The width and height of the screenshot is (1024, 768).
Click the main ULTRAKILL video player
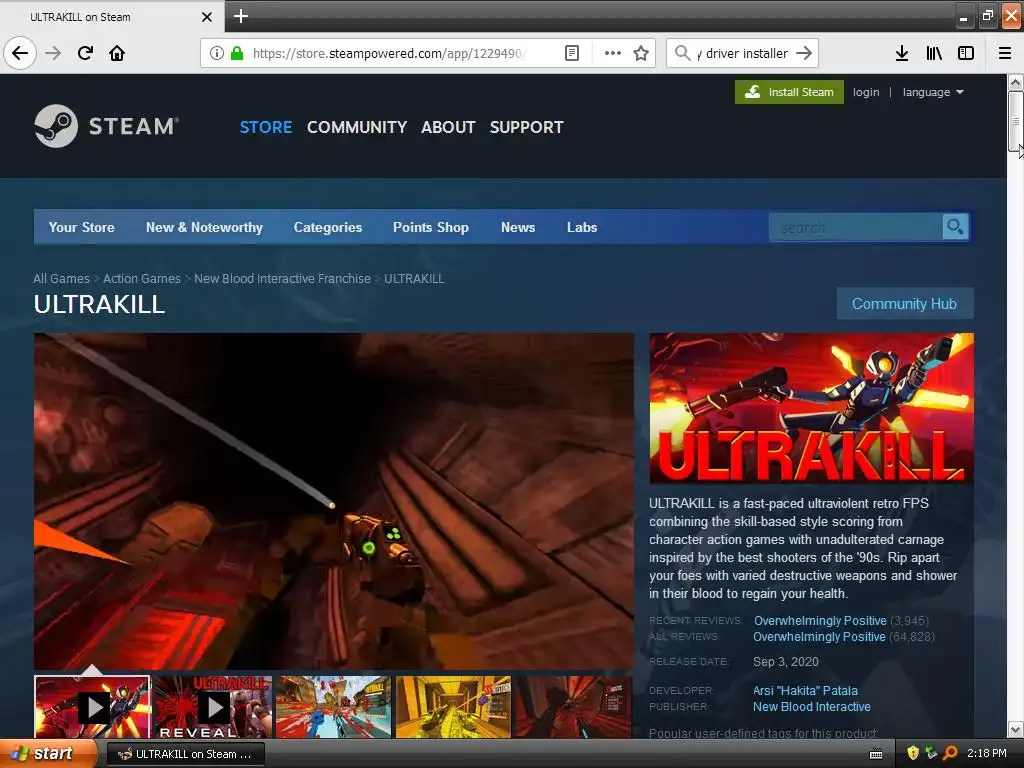(334, 501)
